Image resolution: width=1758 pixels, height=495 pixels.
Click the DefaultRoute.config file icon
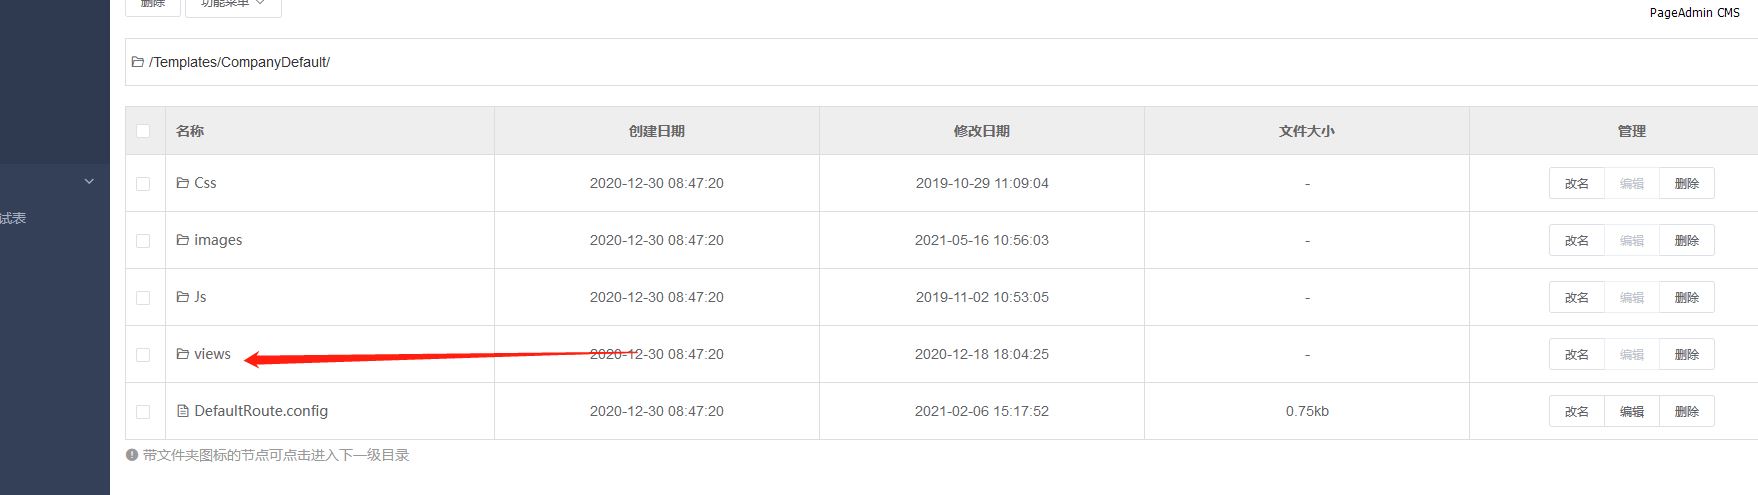pyautogui.click(x=183, y=411)
